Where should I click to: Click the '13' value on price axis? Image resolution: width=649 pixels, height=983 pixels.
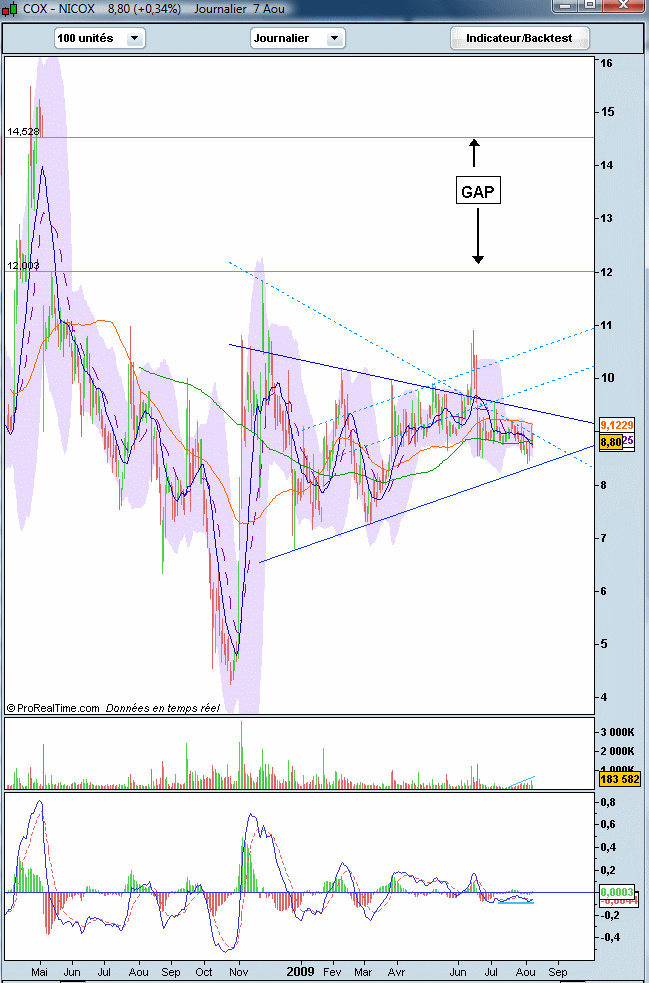[x=606, y=218]
